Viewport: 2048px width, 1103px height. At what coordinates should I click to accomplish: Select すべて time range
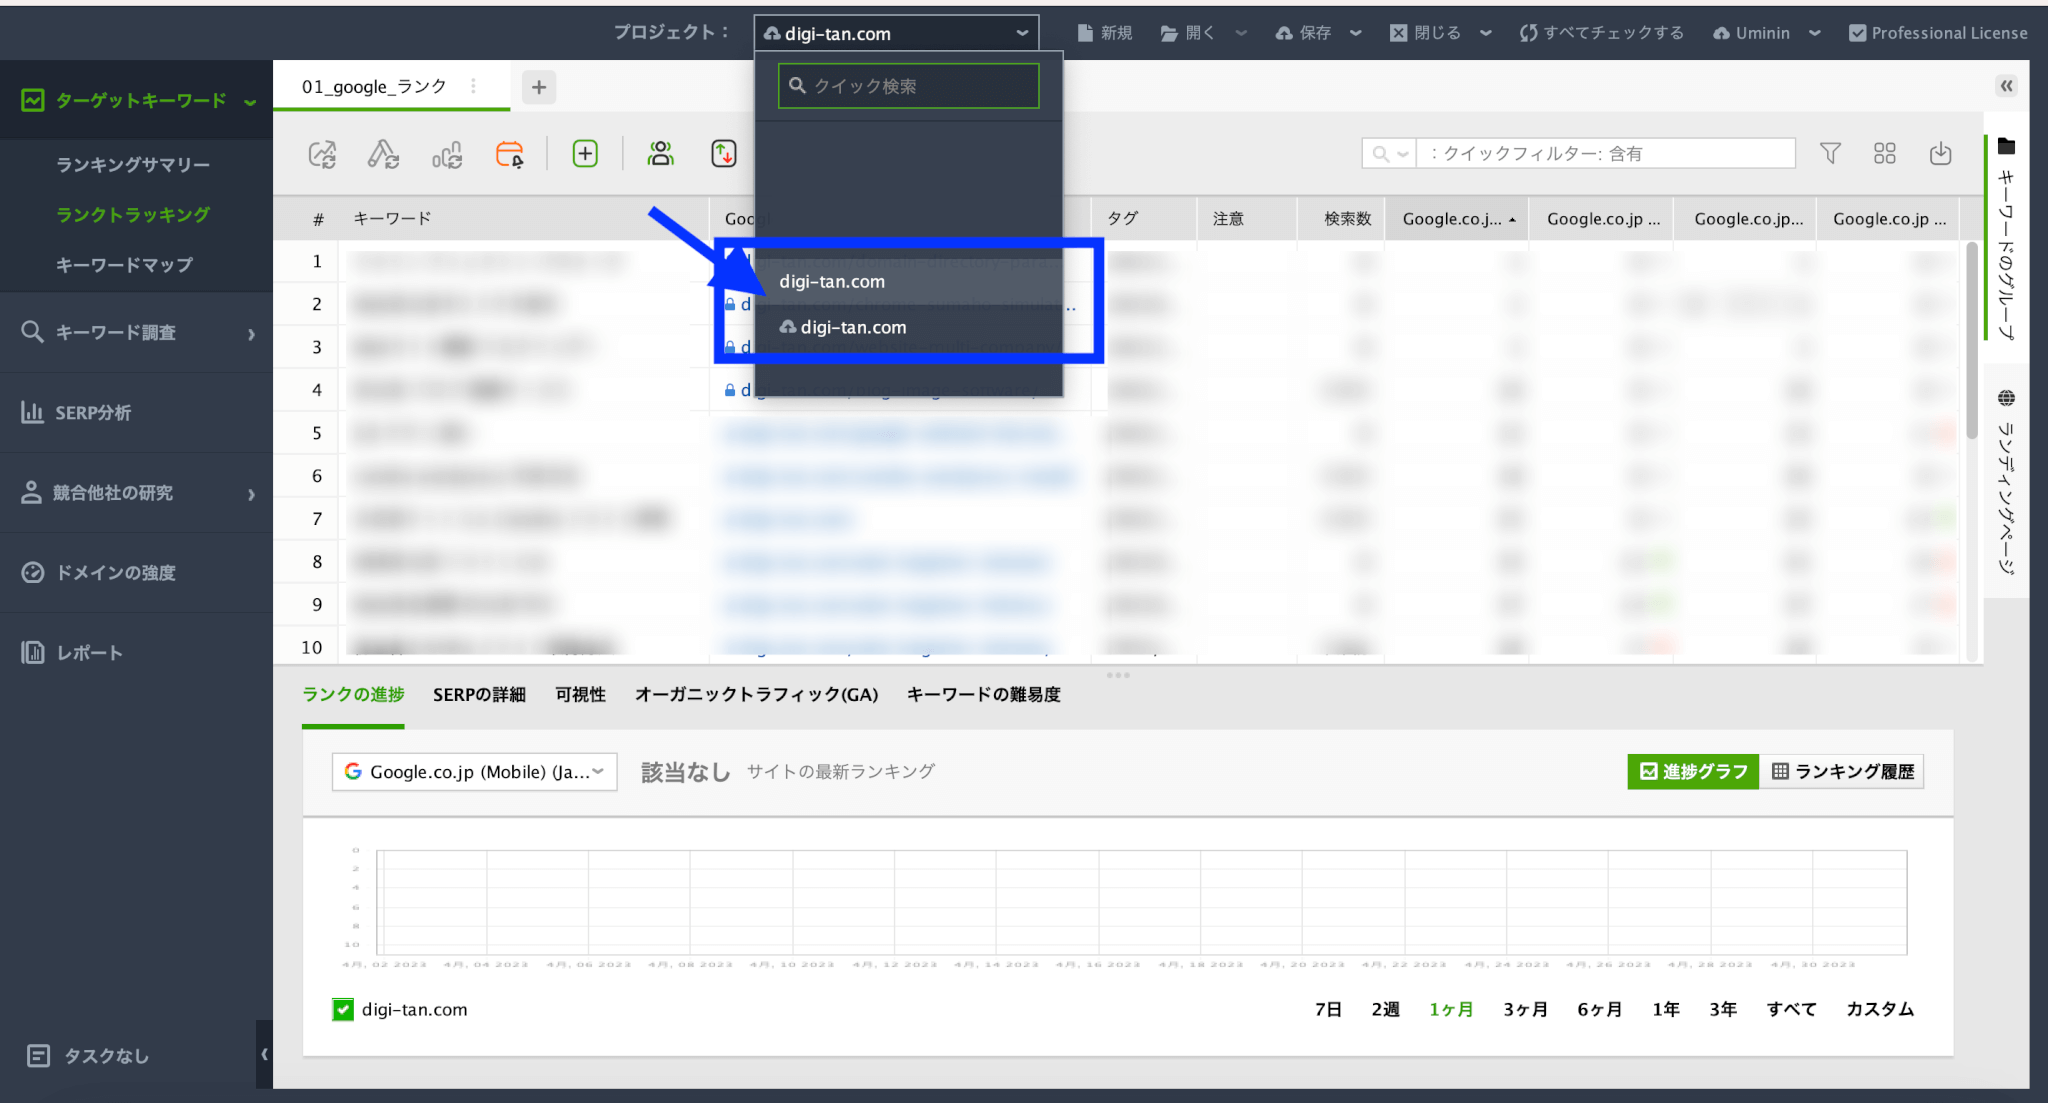(x=1791, y=1009)
